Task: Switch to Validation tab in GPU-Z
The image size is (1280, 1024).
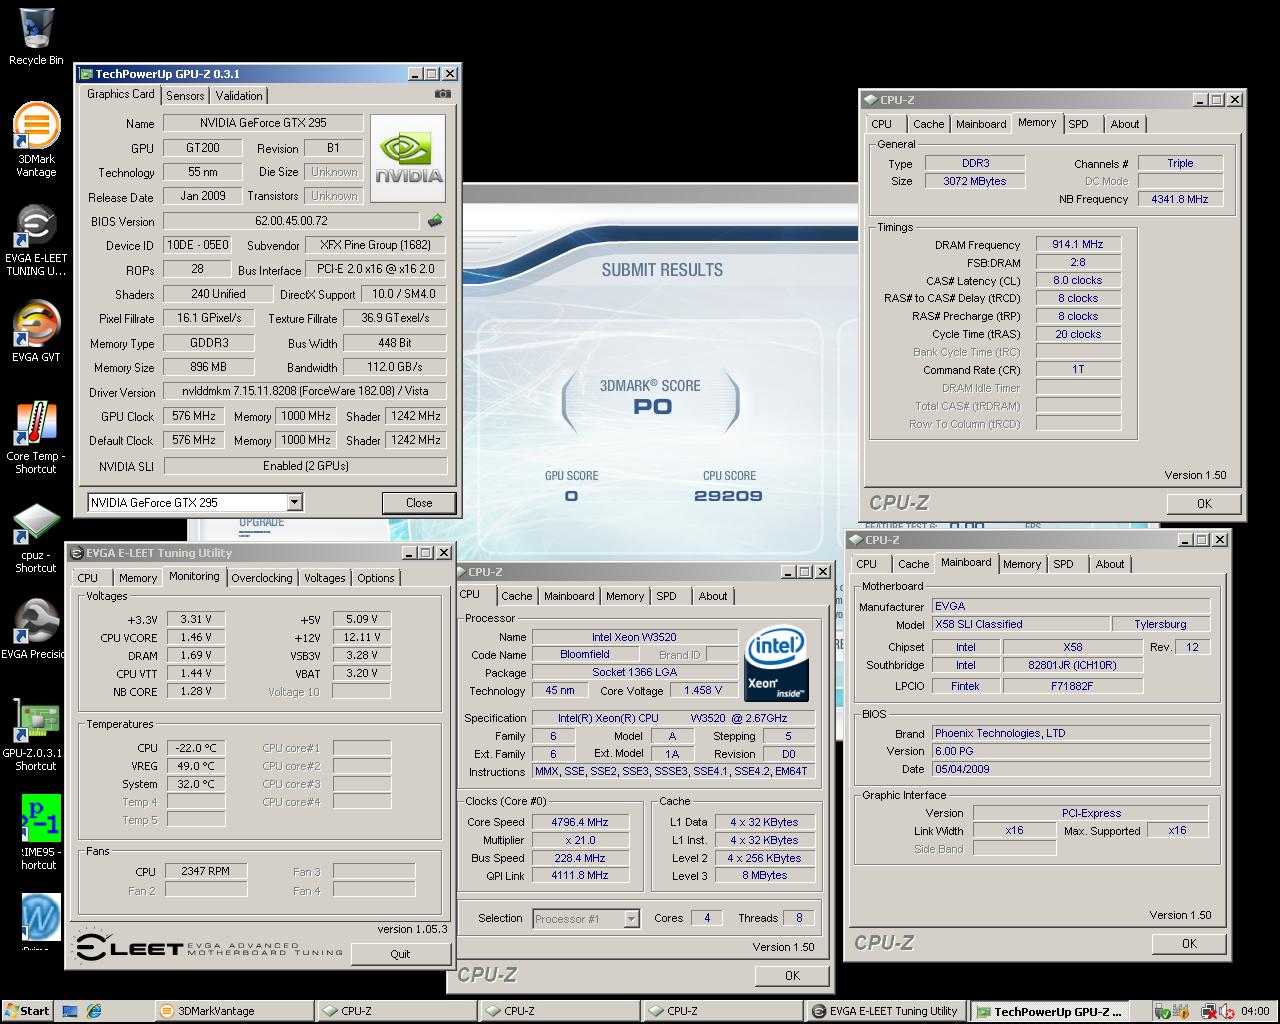Action: point(239,96)
